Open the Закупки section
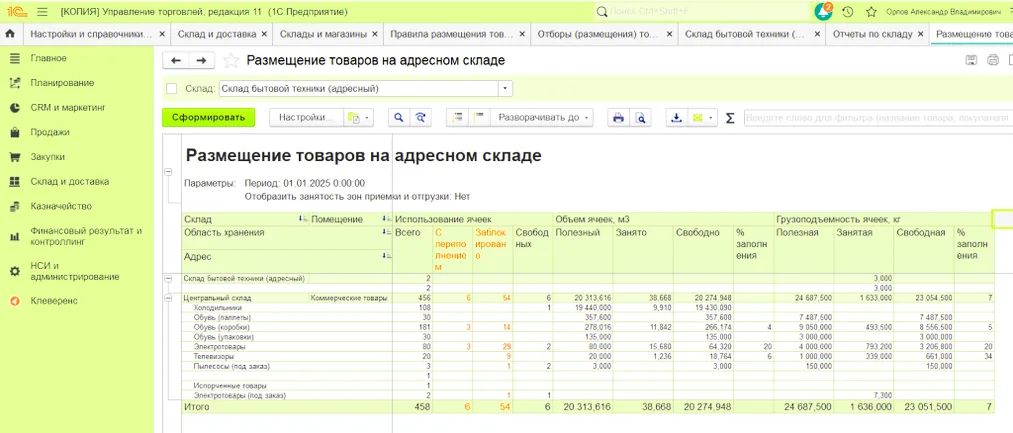Image resolution: width=1013 pixels, height=433 pixels. point(47,156)
